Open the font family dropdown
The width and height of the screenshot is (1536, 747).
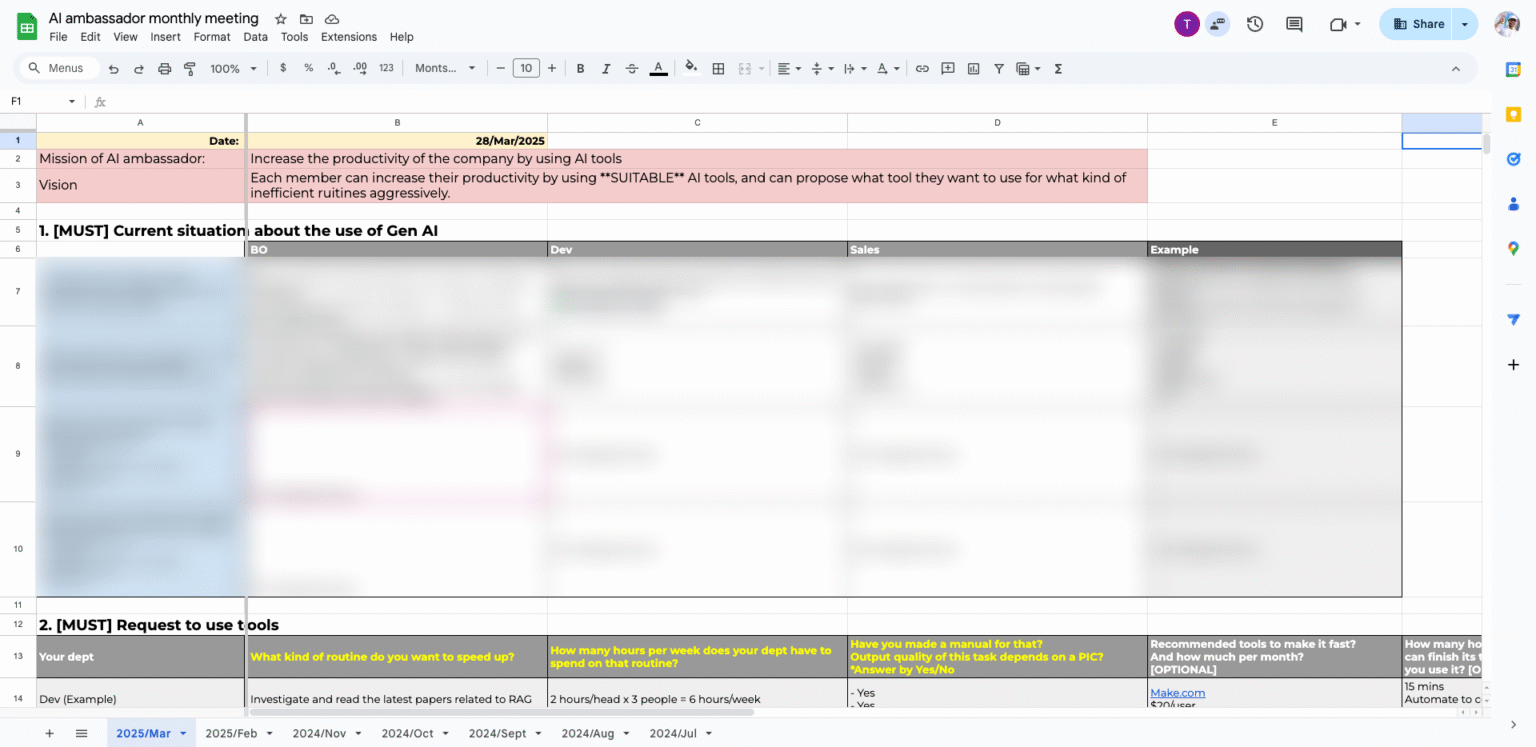446,68
